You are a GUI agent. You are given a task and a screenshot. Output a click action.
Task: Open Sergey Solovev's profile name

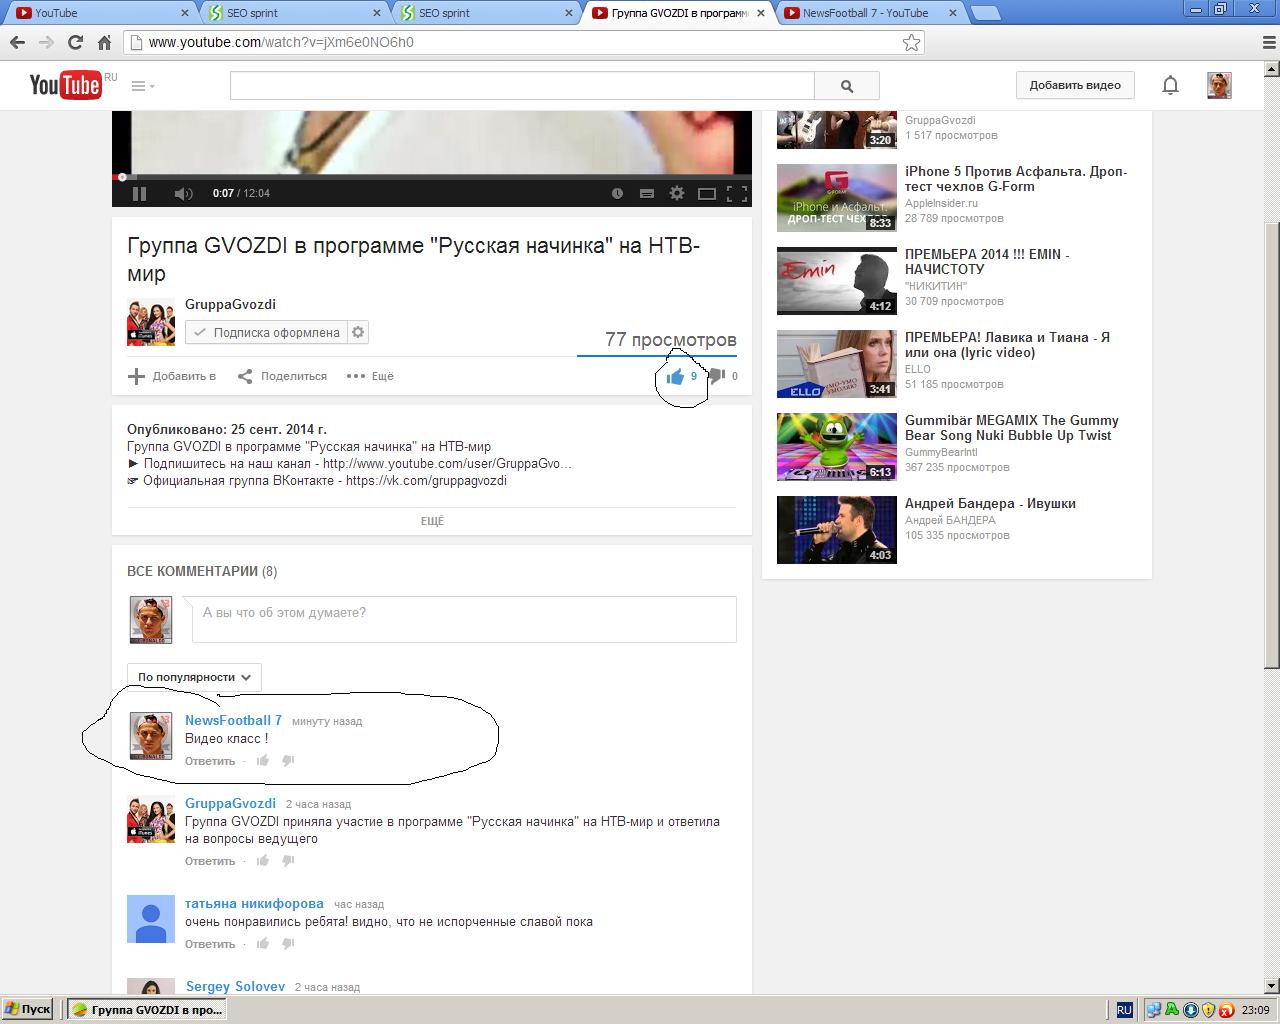[x=235, y=986]
